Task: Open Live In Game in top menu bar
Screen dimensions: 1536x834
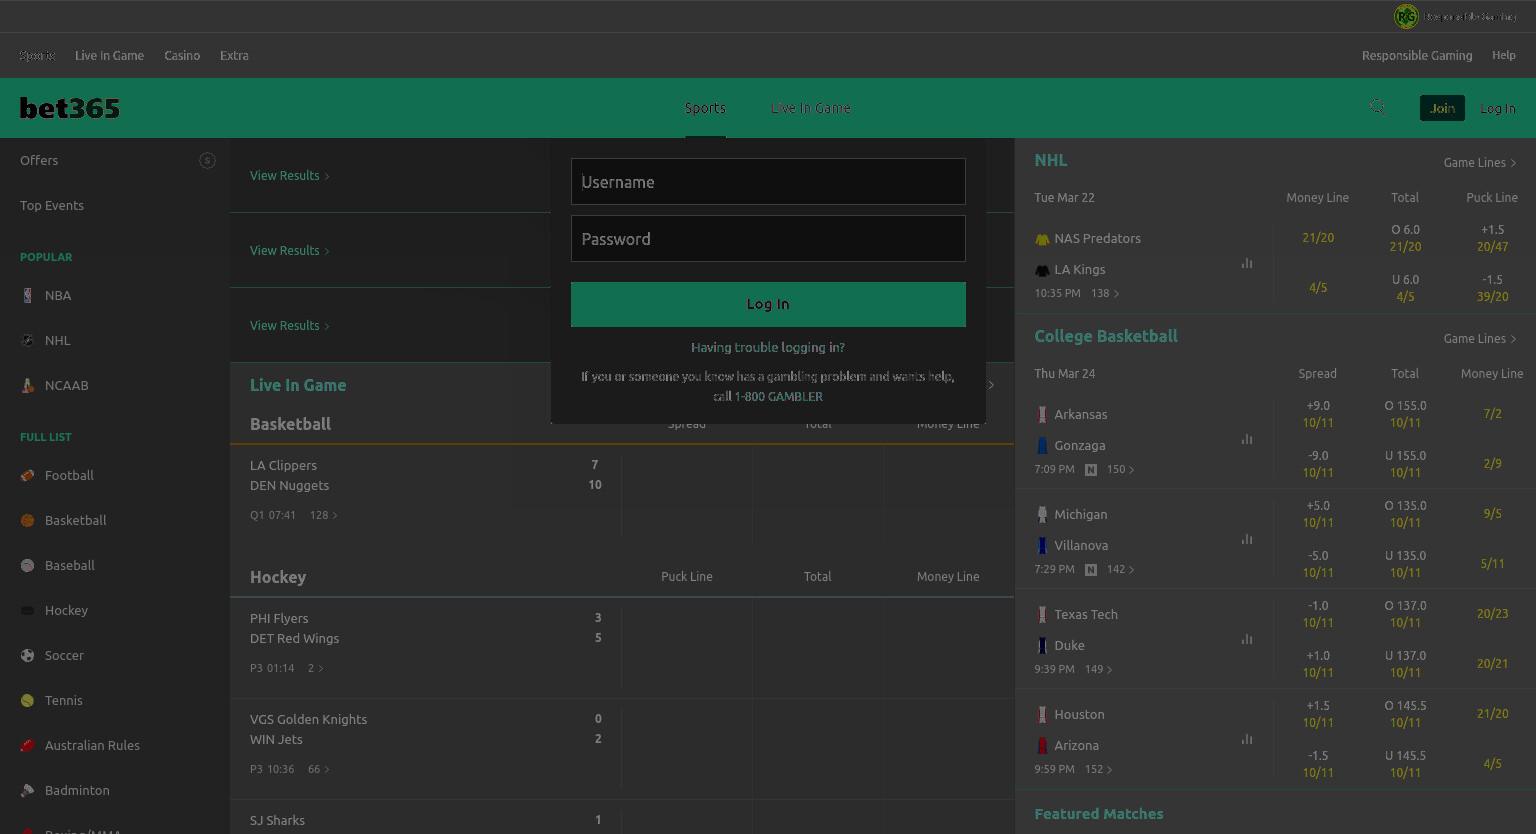Action: pos(109,56)
